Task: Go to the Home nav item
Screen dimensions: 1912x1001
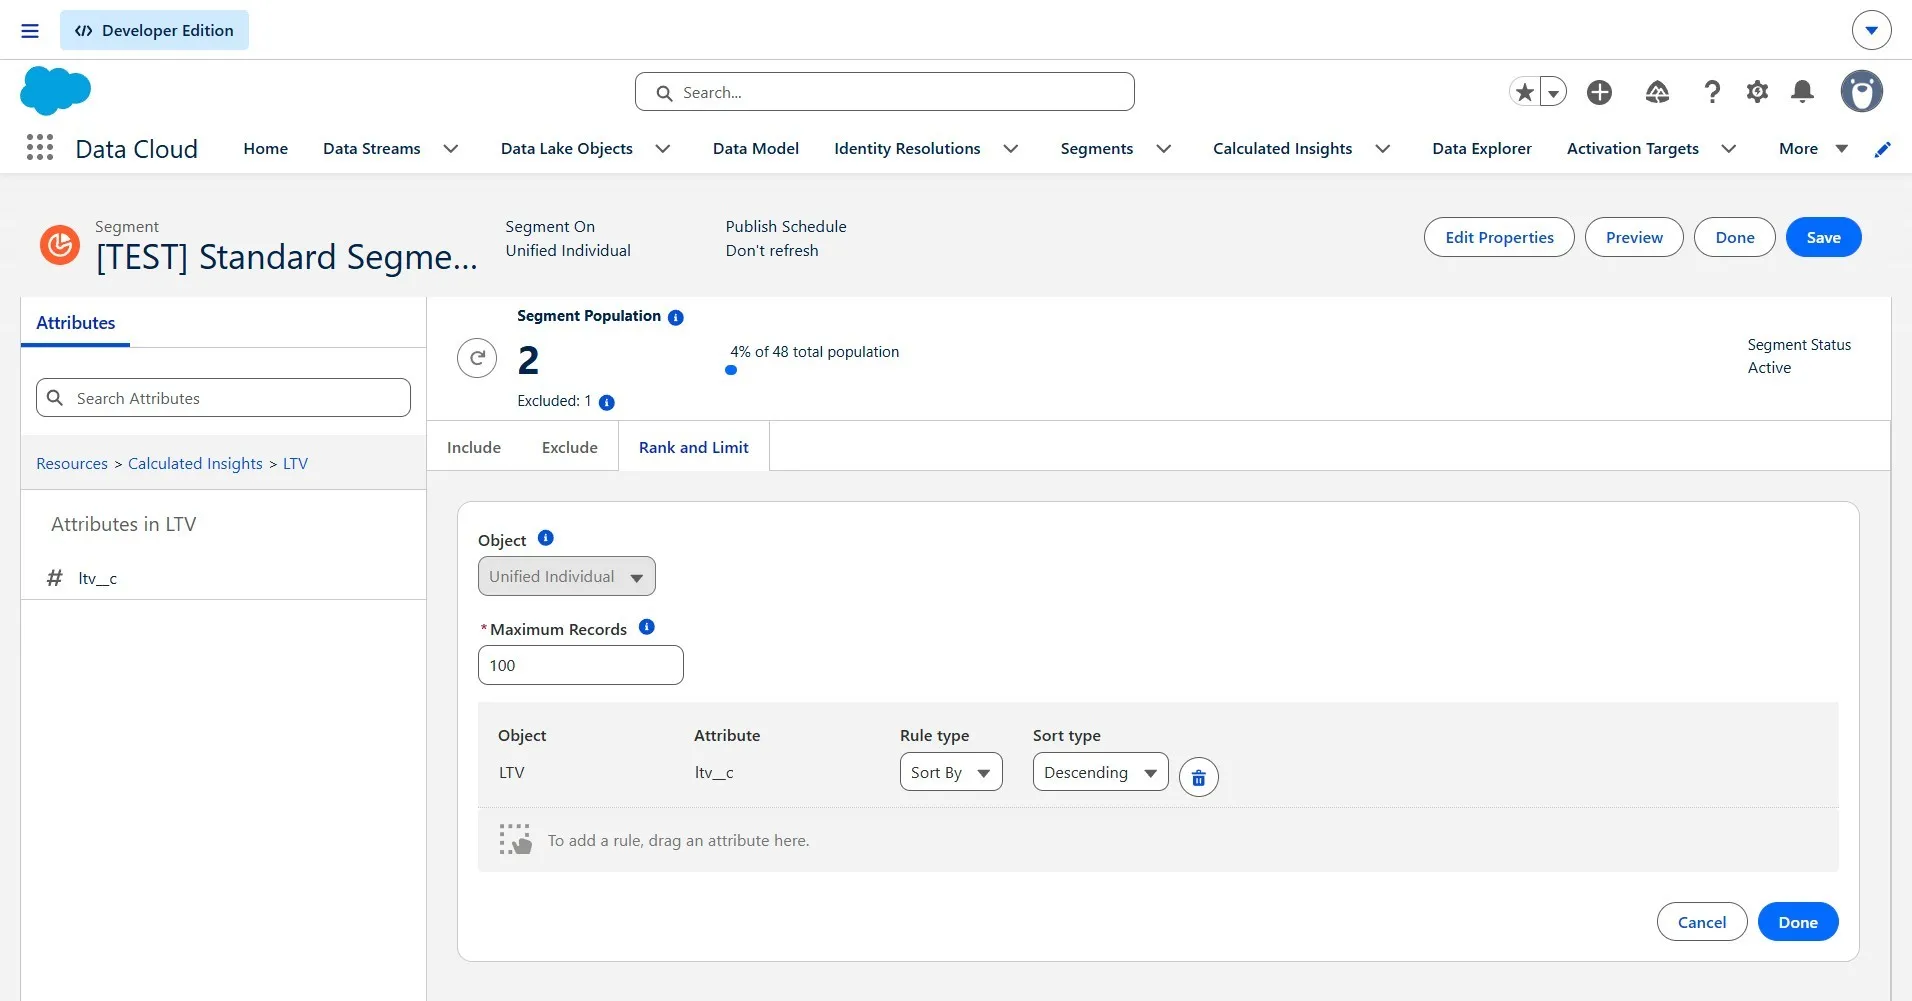Action: (x=266, y=149)
